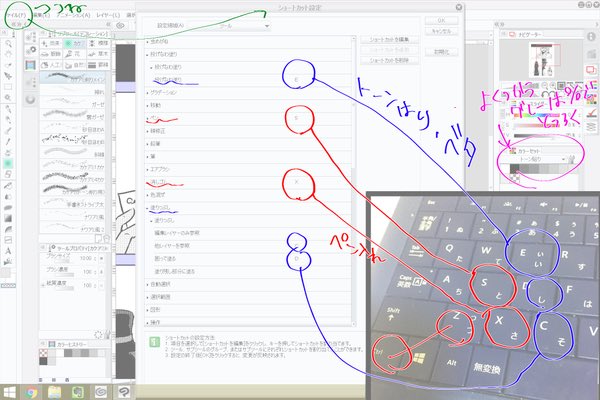
Task: Select the ナワアミ風 2 brush
Action: tap(72, 227)
